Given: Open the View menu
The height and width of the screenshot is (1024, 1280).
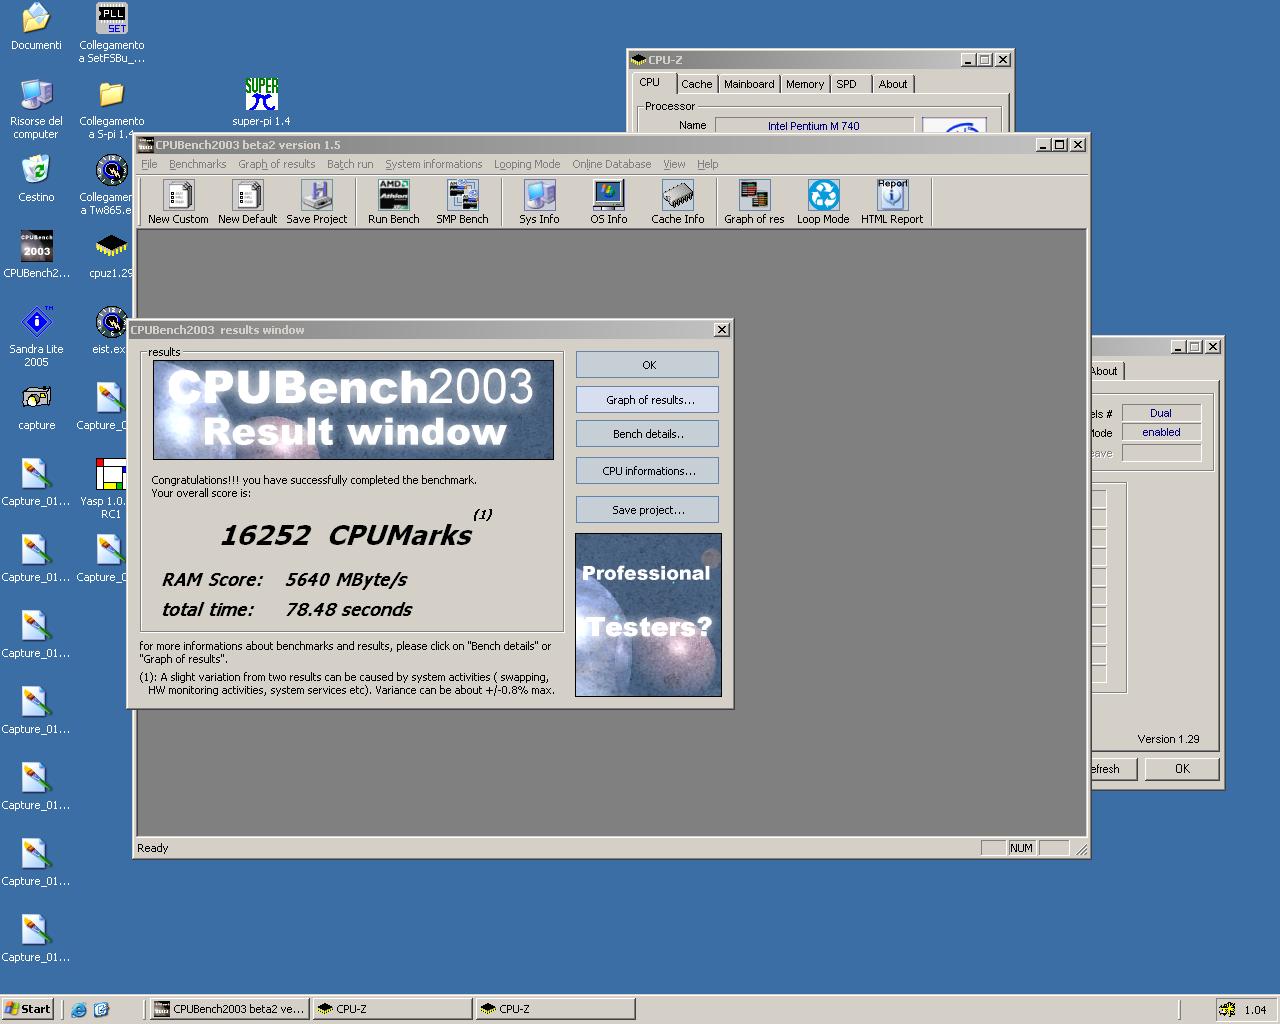Looking at the screenshot, I should tap(674, 164).
